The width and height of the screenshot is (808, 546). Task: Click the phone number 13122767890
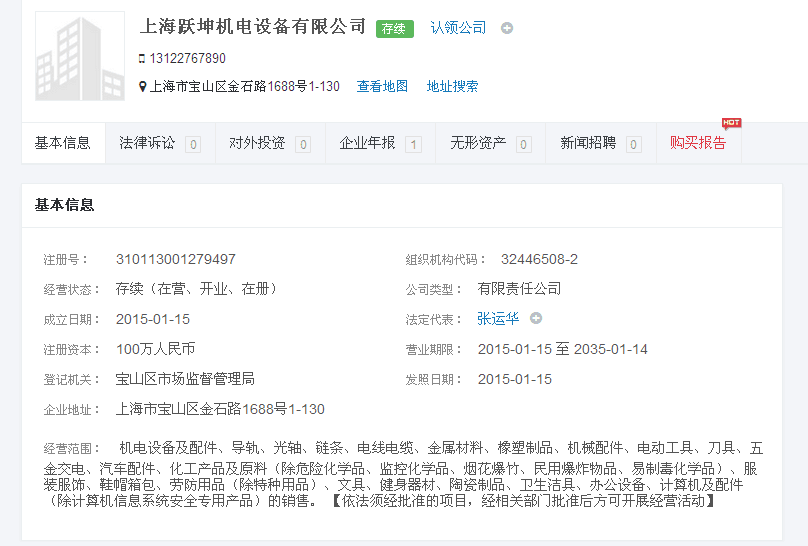tap(188, 59)
